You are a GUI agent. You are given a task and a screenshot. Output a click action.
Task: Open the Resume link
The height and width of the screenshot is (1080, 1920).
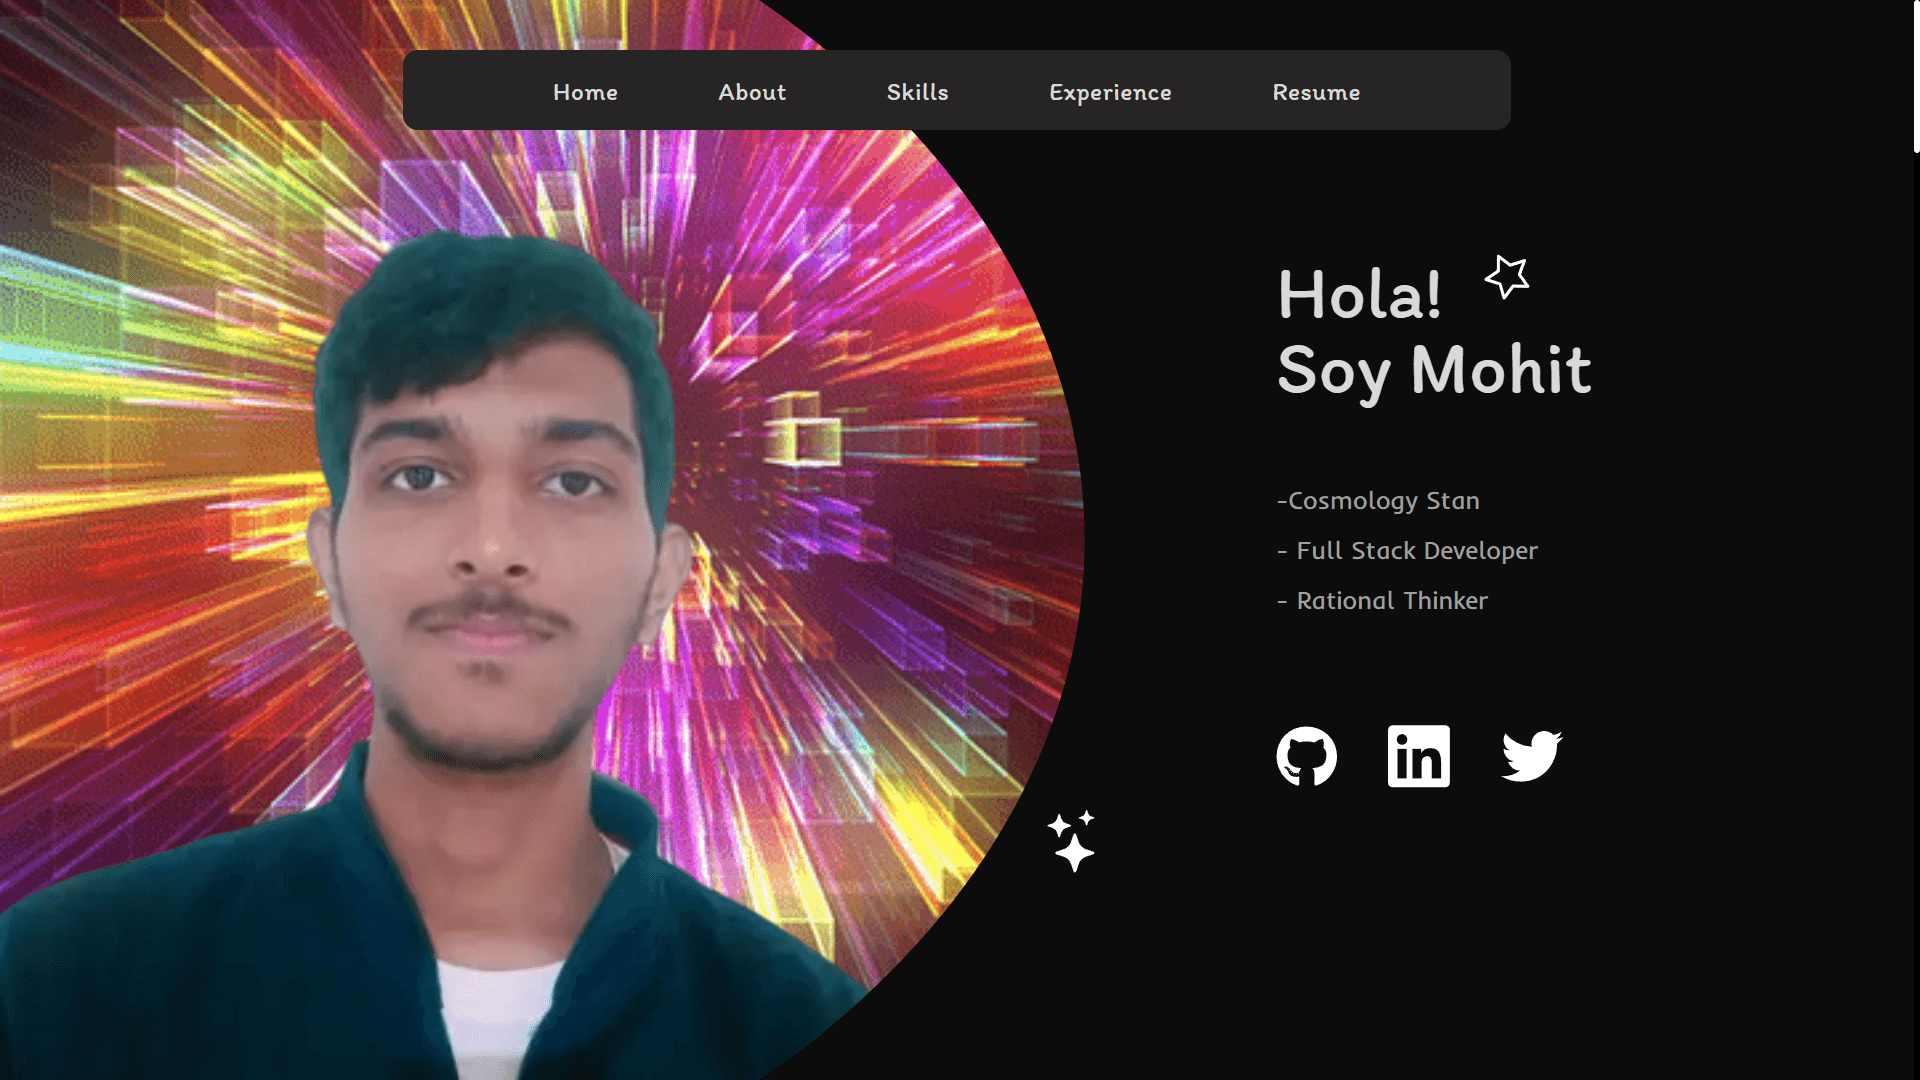click(1316, 92)
